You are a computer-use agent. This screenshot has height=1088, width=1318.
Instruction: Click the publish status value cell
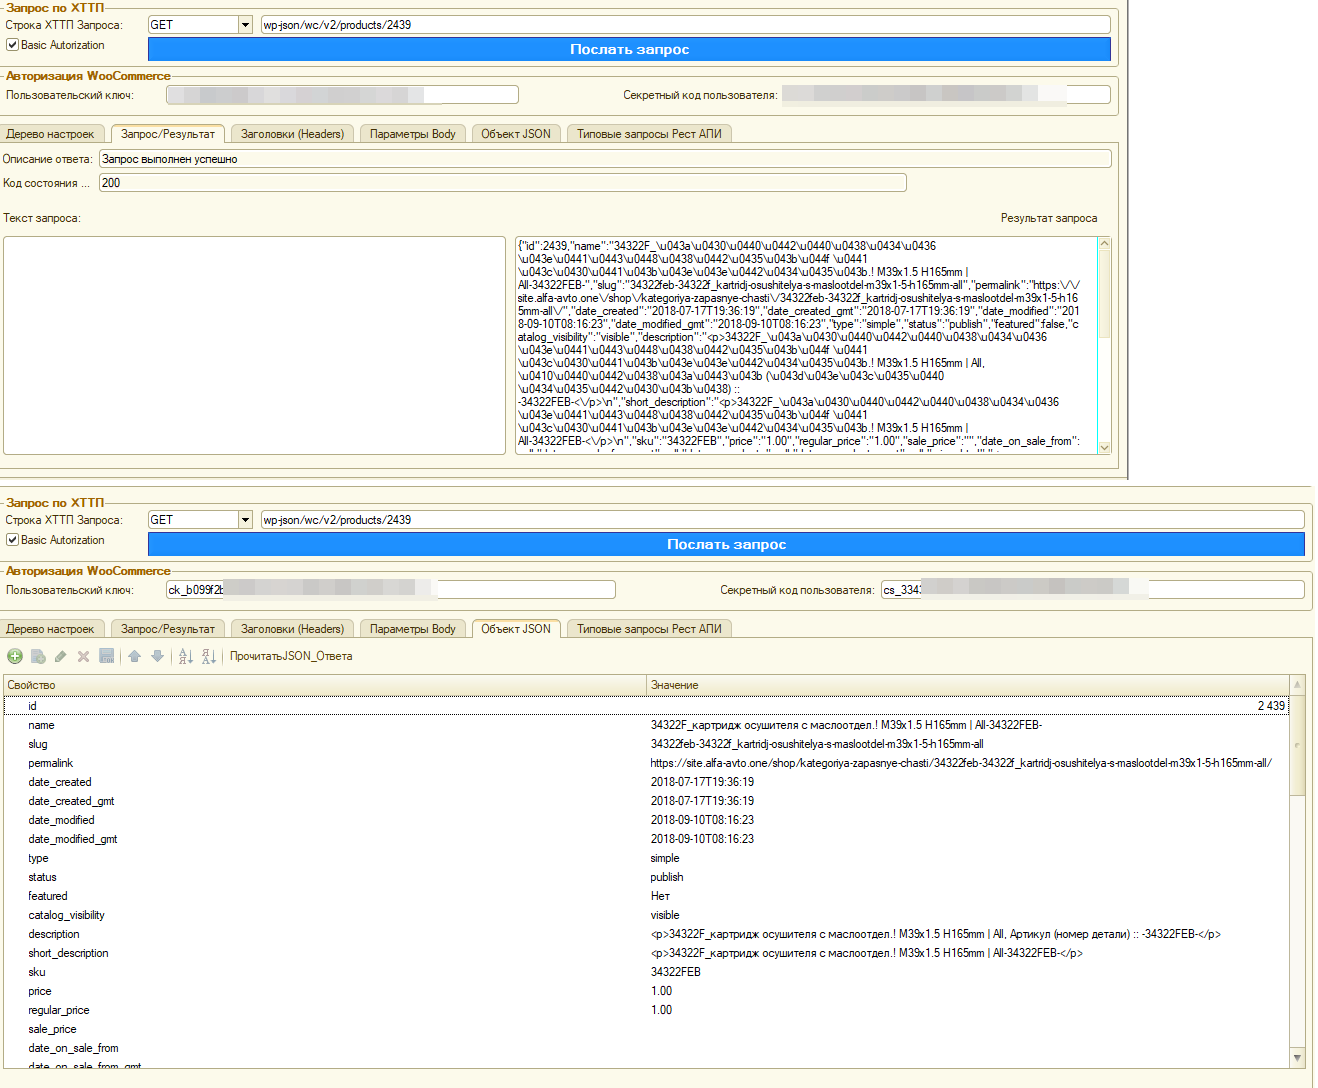[968, 877]
